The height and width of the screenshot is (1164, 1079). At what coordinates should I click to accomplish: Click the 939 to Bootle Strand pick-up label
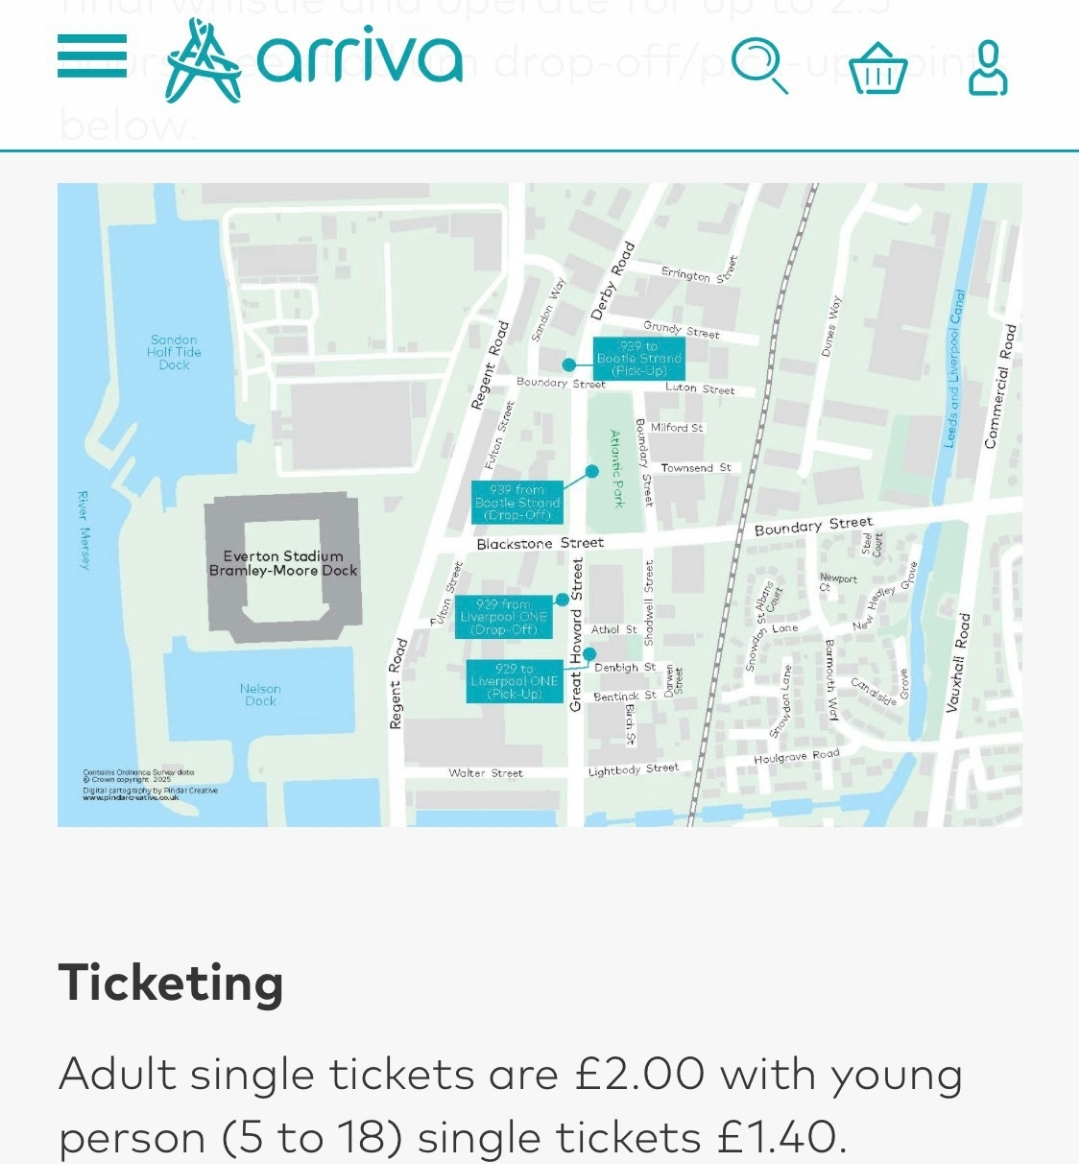point(639,359)
